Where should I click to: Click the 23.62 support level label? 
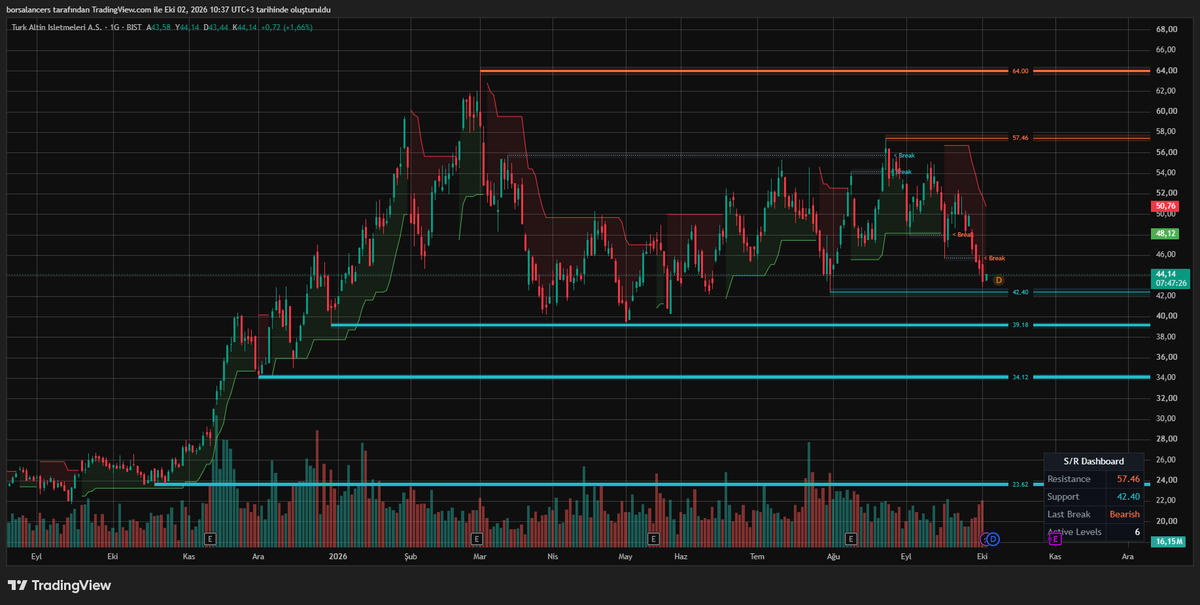(1020, 484)
